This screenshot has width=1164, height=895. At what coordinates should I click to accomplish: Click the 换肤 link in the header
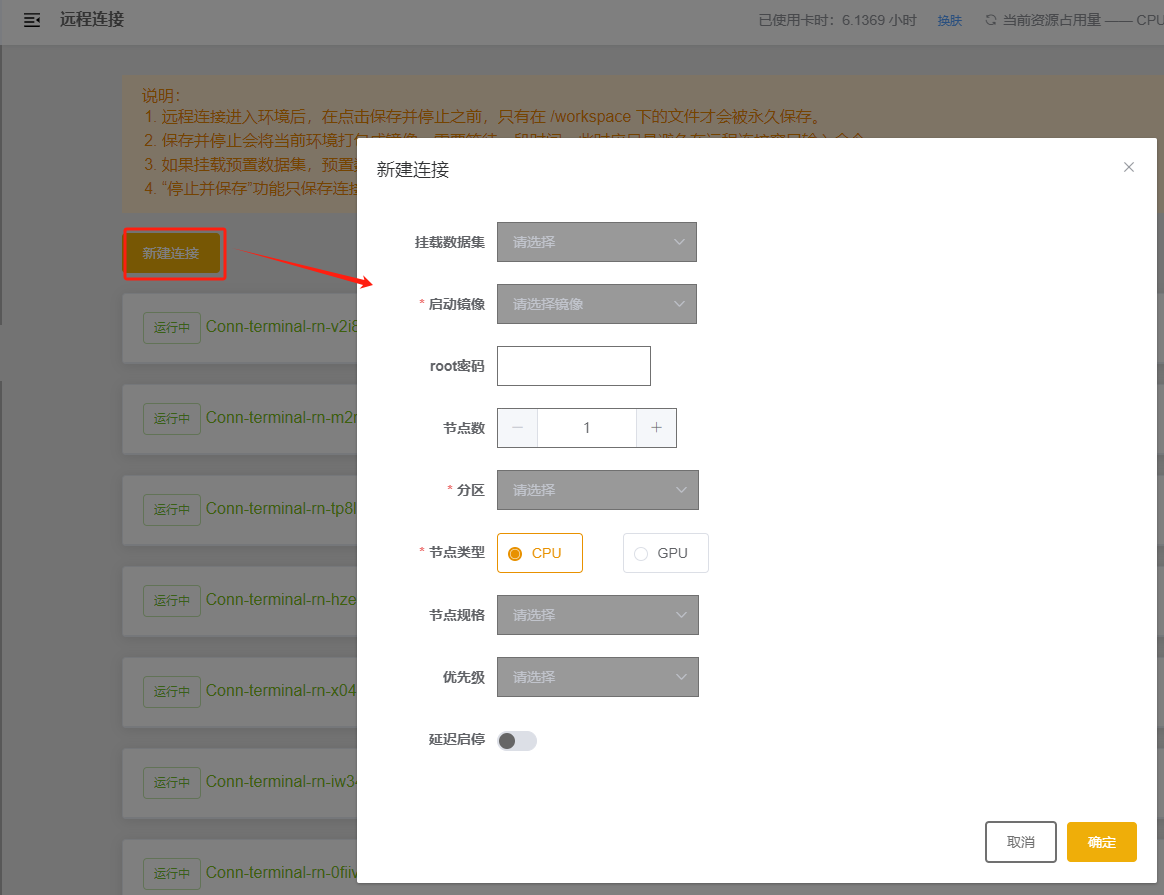coord(949,21)
